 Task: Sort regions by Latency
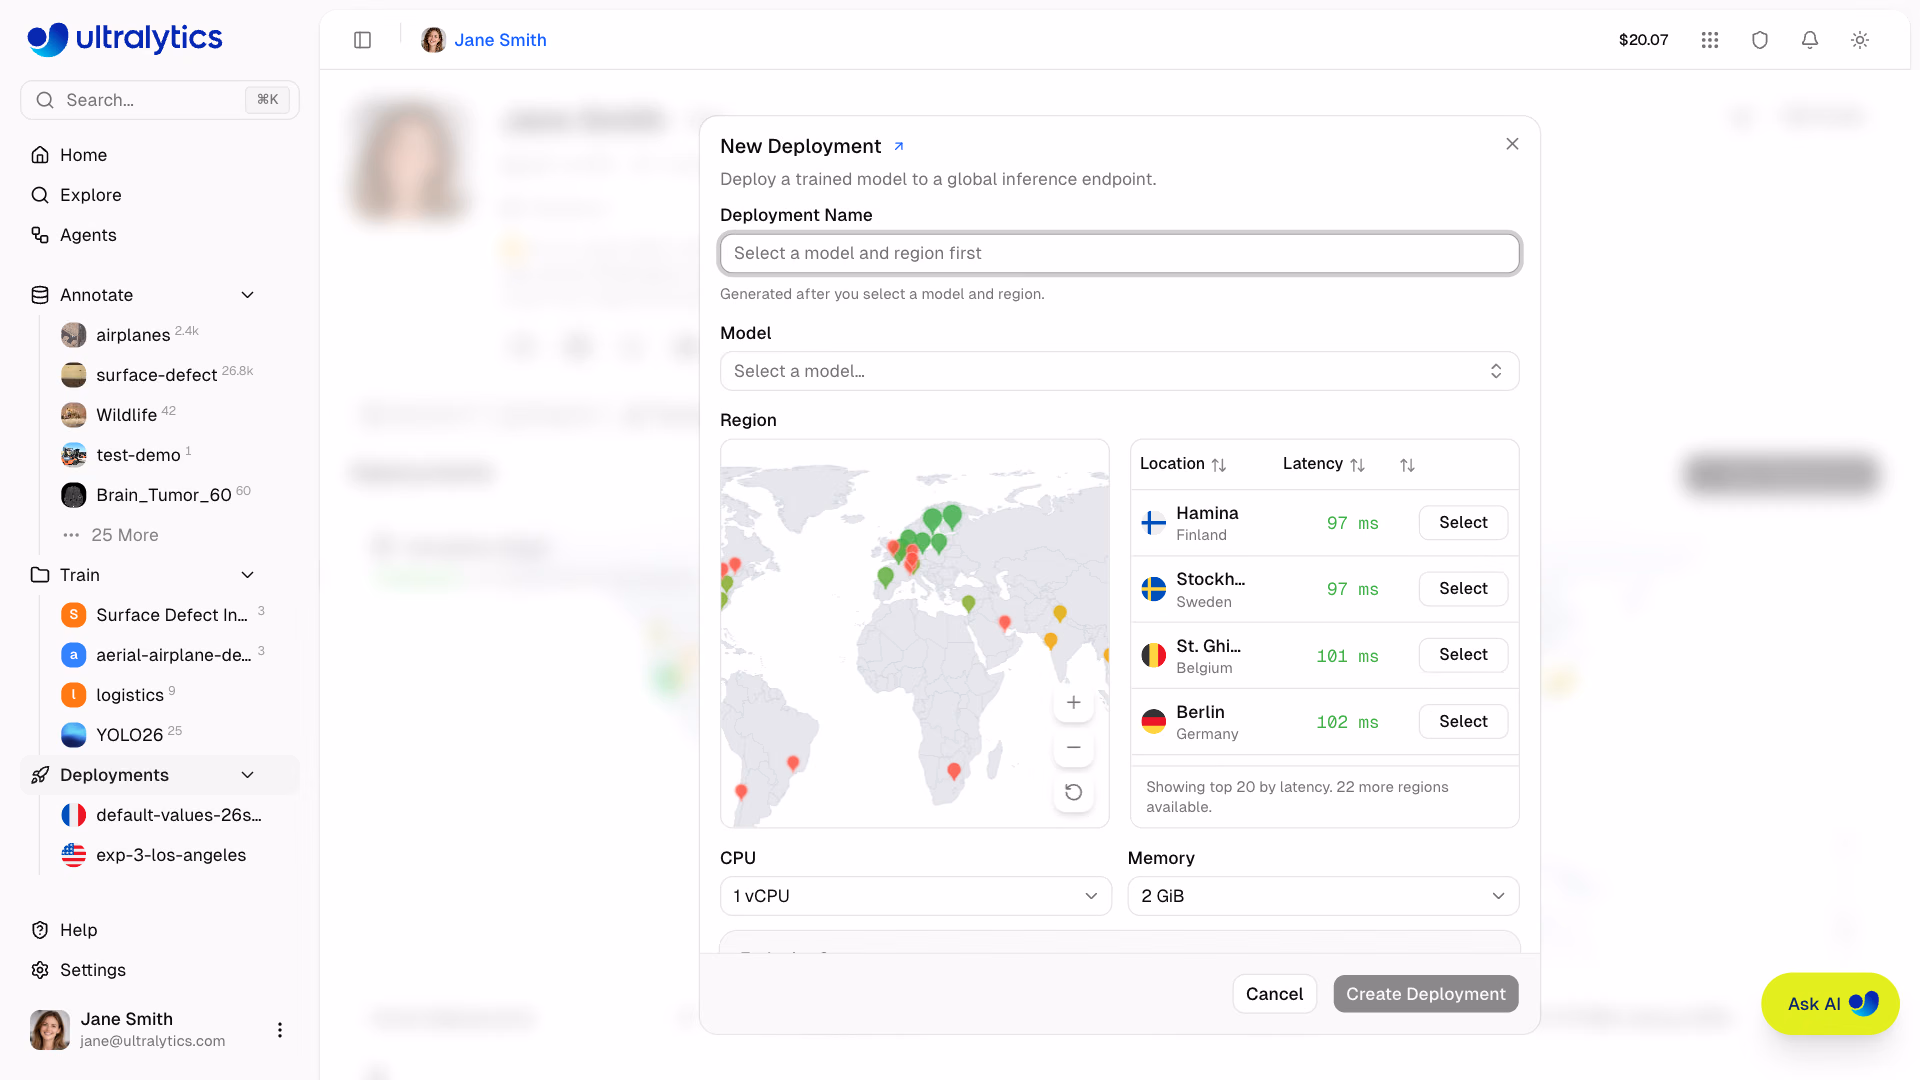pos(1323,464)
